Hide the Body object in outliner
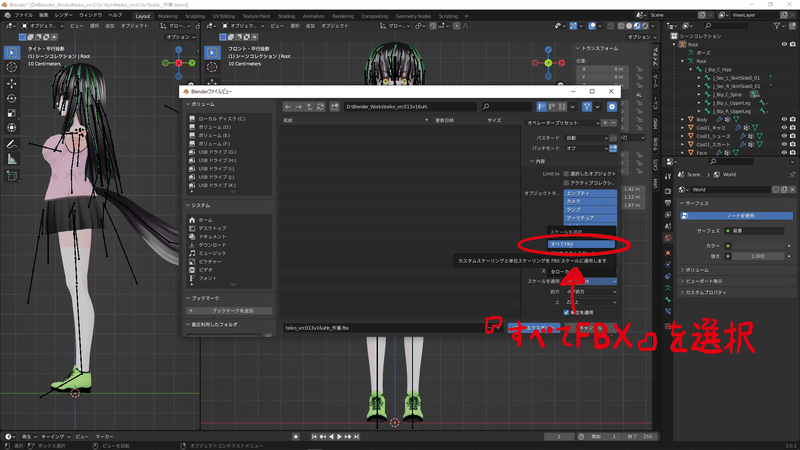The width and height of the screenshot is (800, 450). click(x=784, y=119)
